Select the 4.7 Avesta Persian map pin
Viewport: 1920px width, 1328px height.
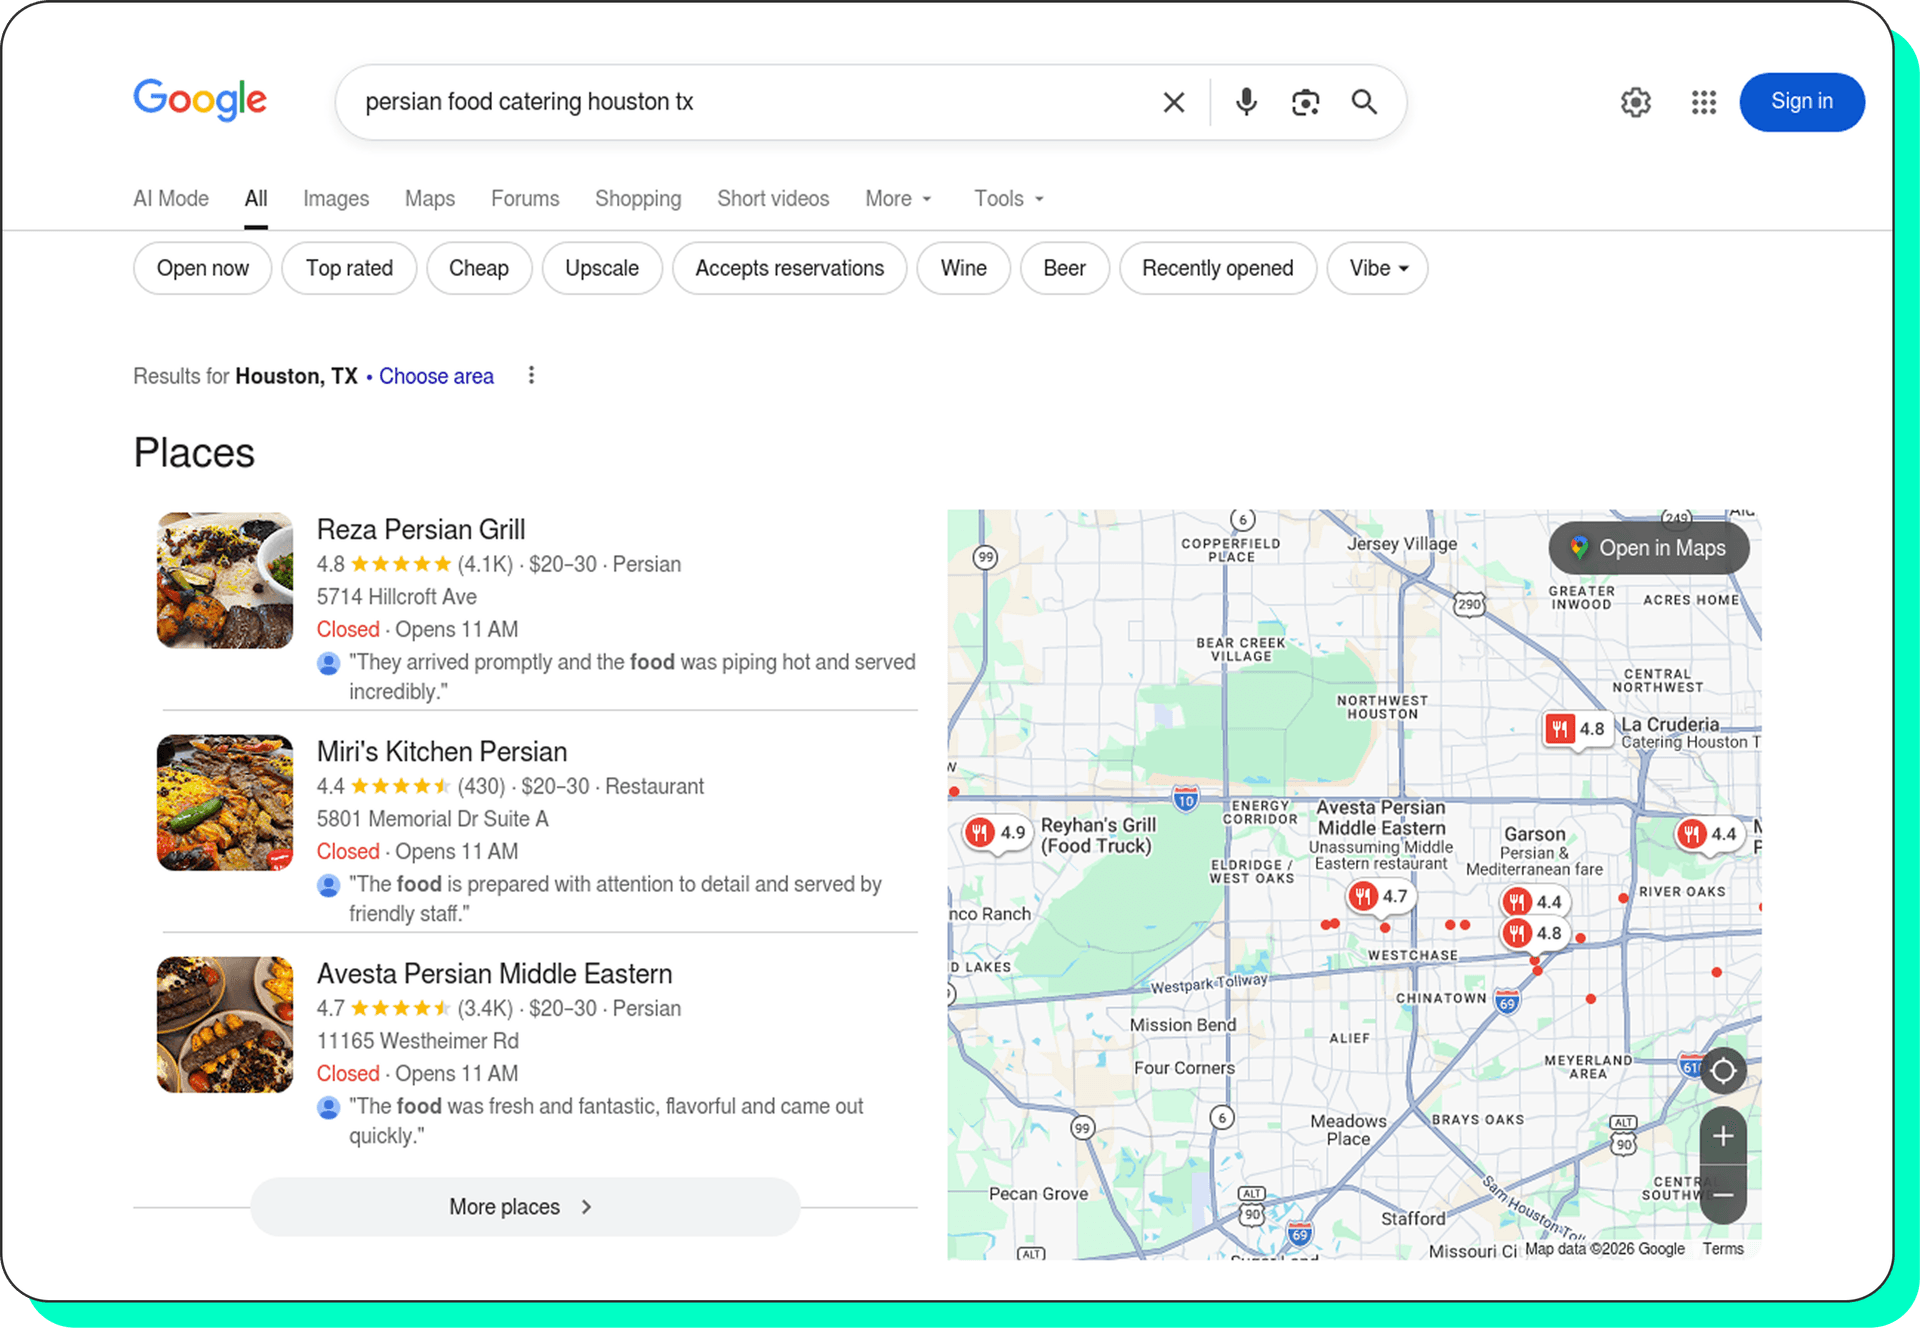click(x=1380, y=896)
